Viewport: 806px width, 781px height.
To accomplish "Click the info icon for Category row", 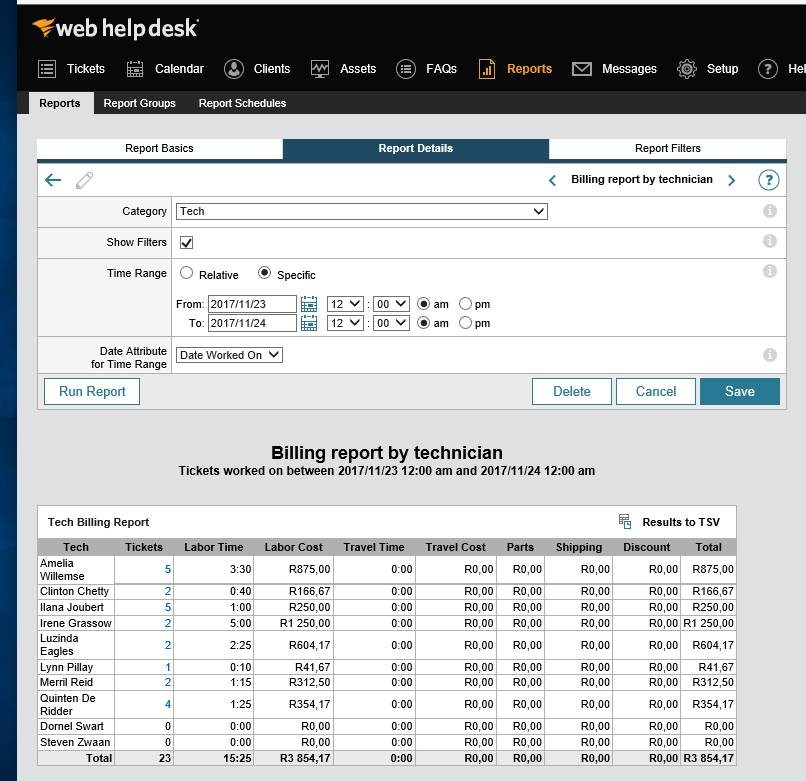I will [770, 211].
